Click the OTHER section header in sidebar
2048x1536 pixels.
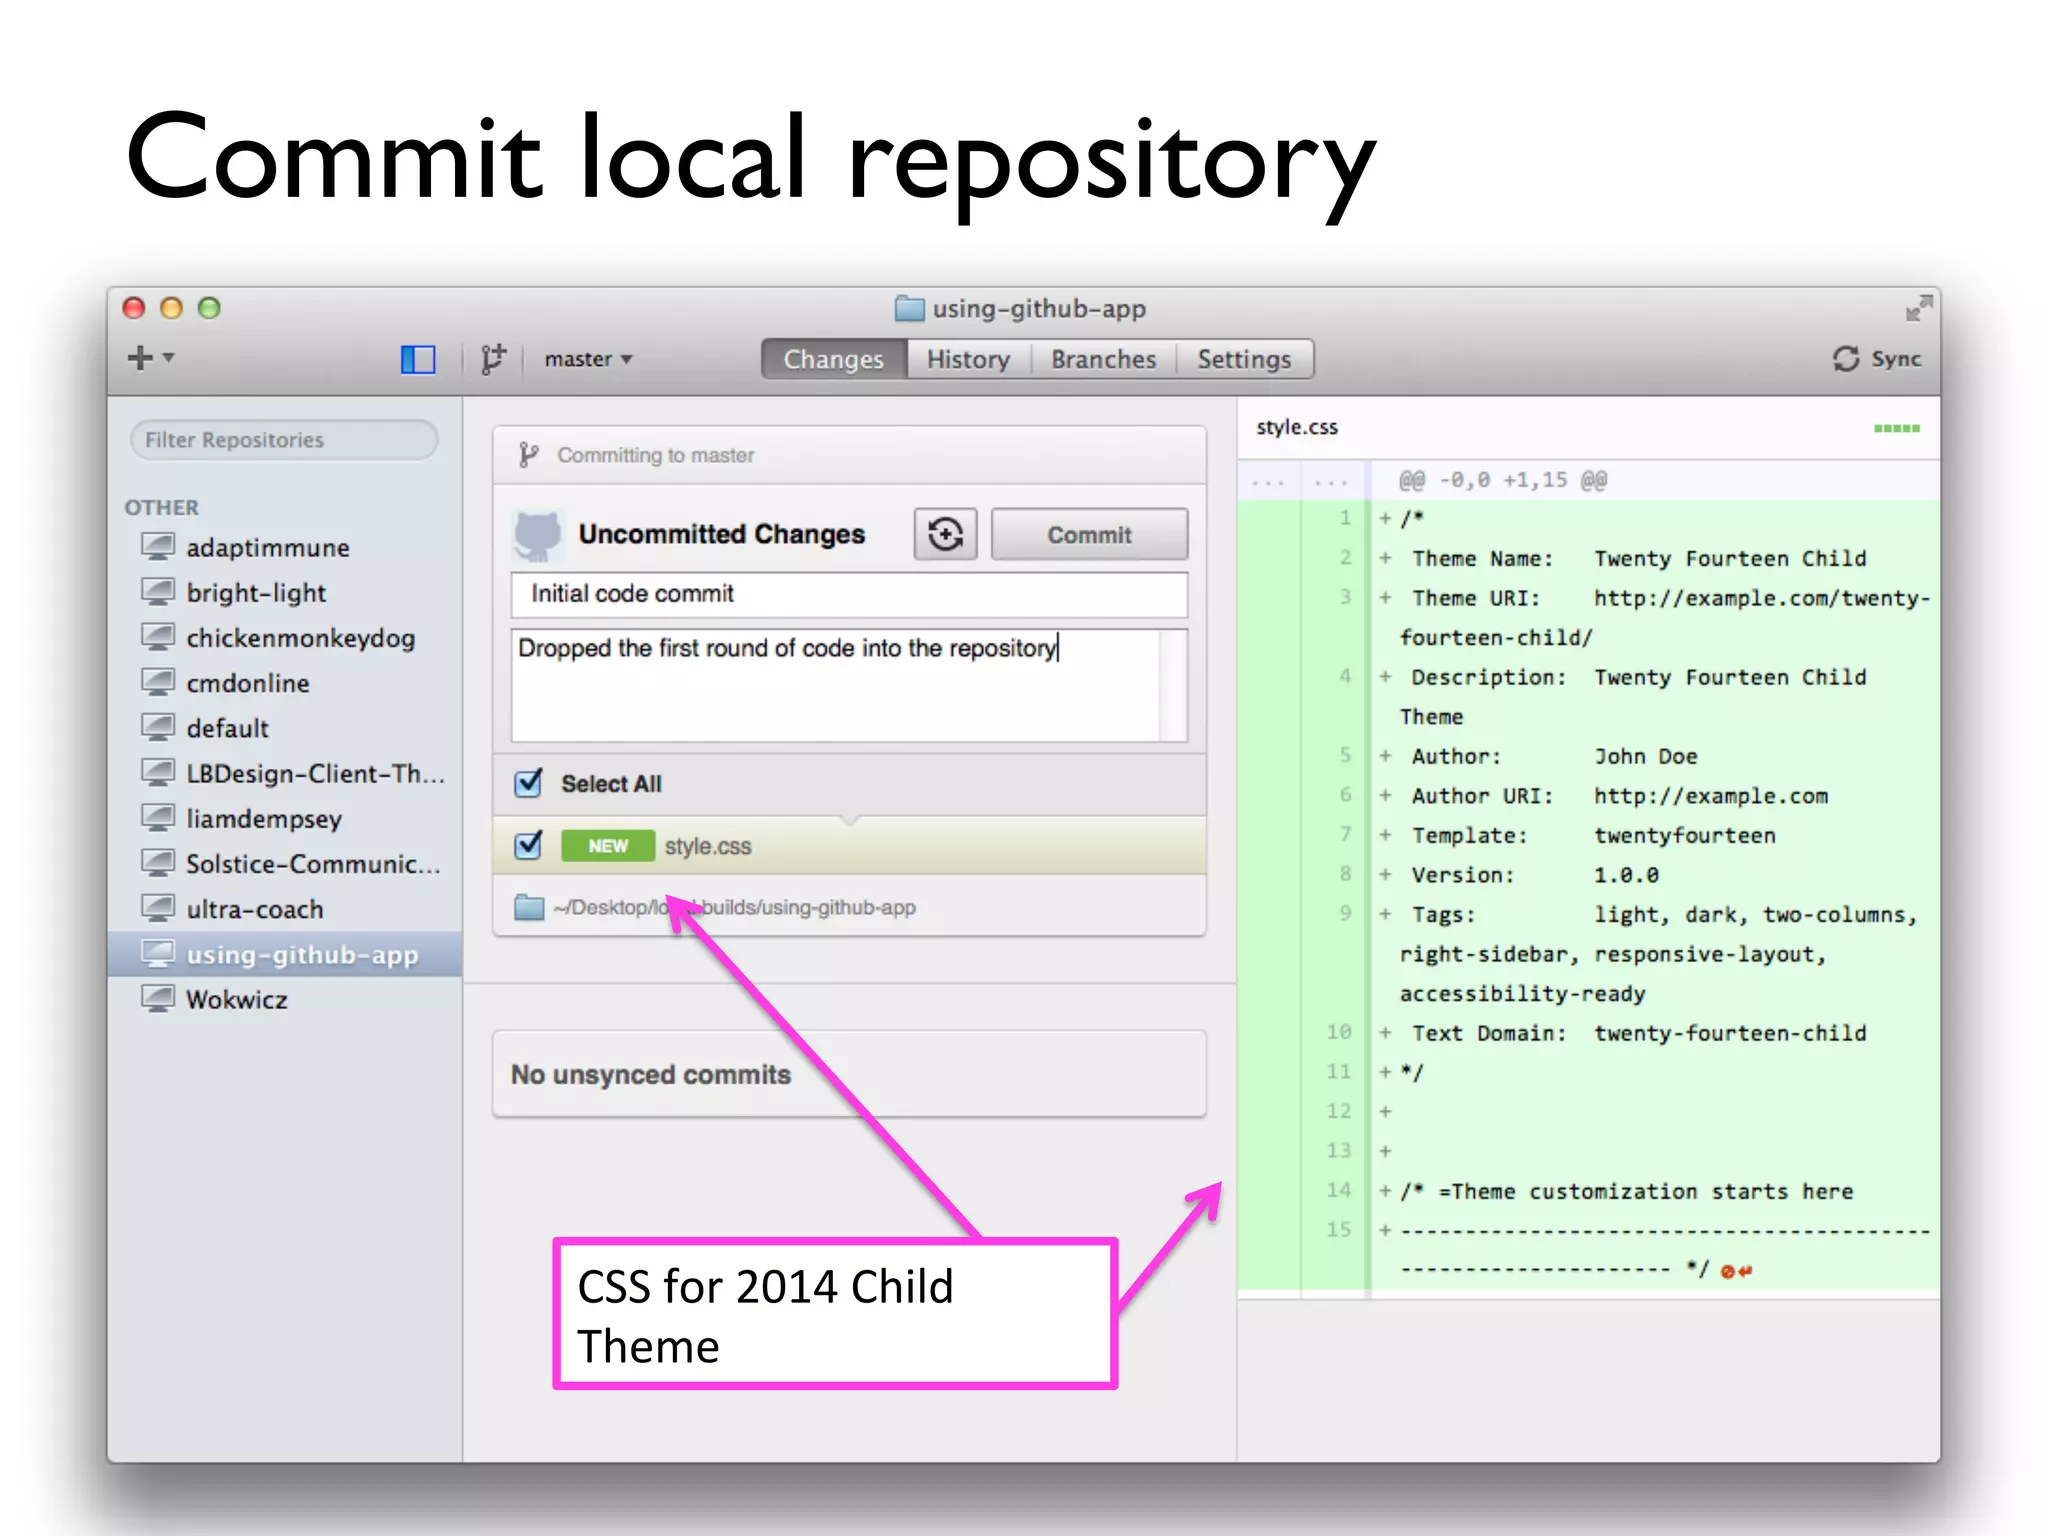[x=162, y=507]
